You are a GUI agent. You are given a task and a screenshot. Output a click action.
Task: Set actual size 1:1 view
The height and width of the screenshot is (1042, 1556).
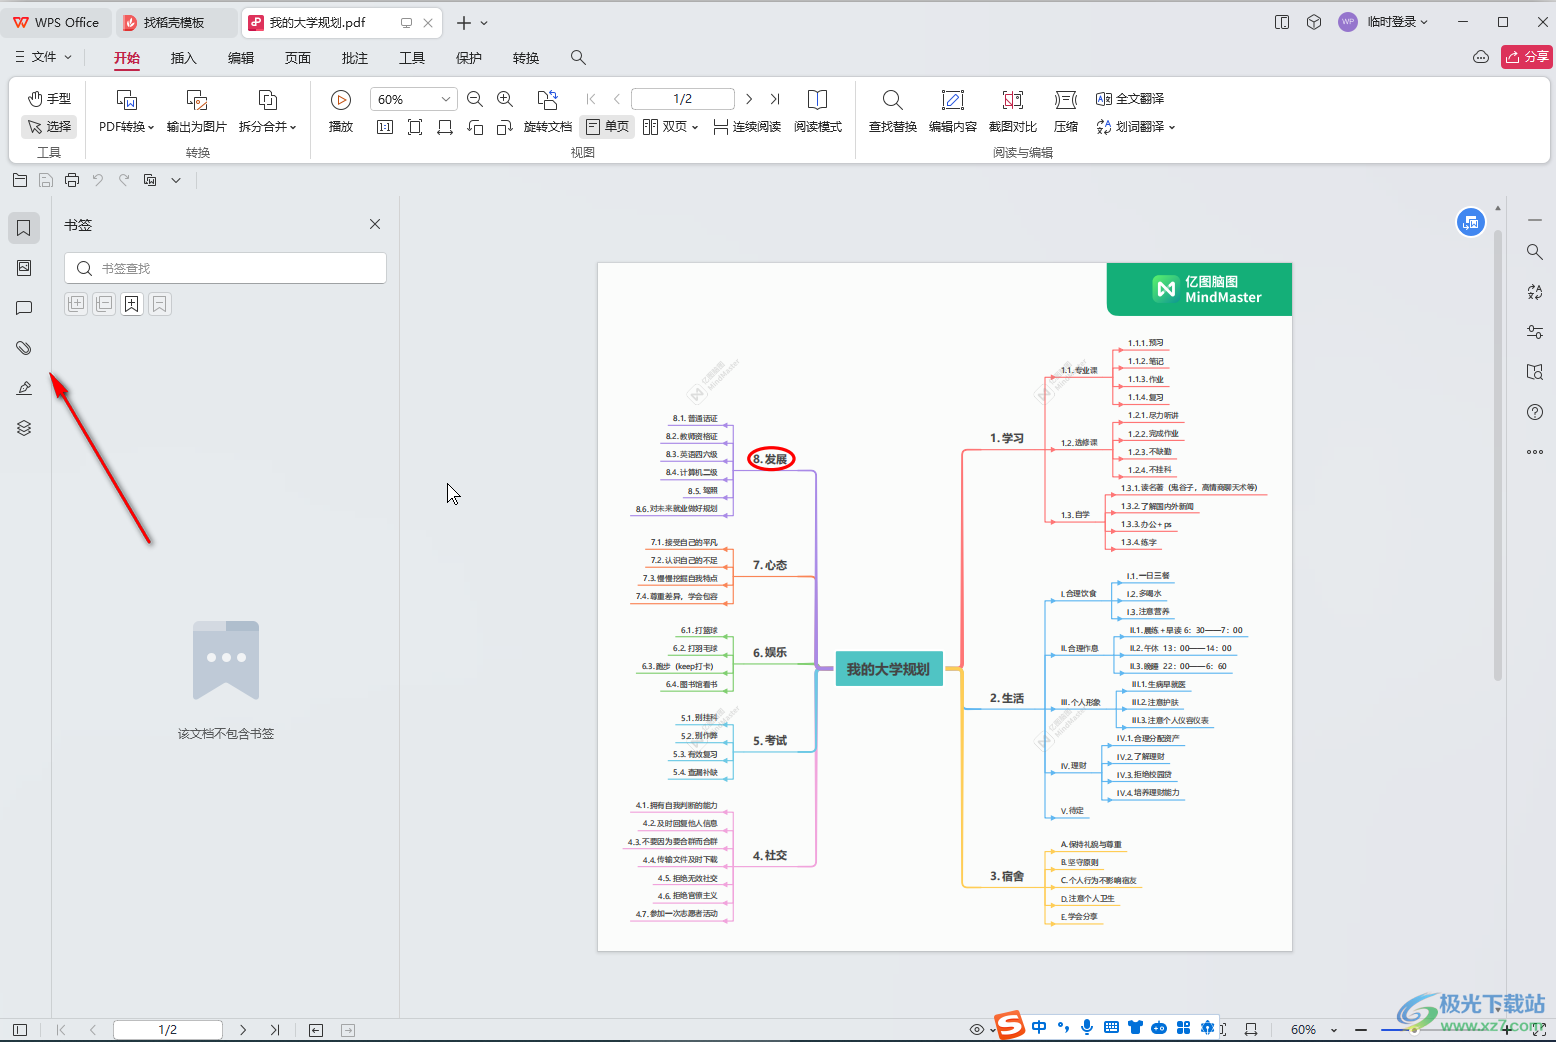(x=385, y=127)
